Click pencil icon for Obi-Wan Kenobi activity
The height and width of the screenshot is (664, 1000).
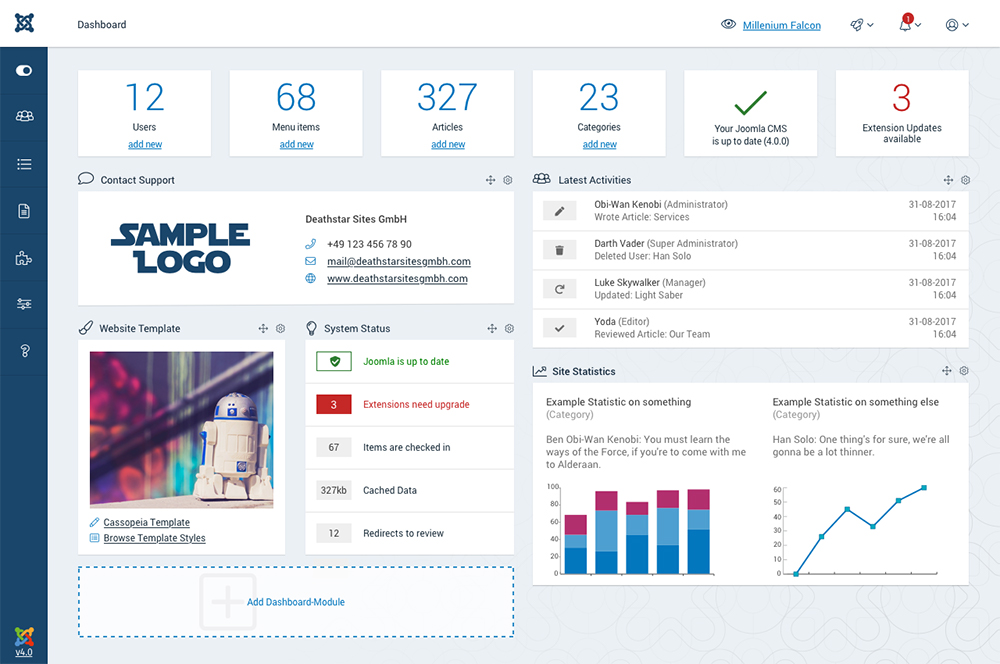pos(559,211)
